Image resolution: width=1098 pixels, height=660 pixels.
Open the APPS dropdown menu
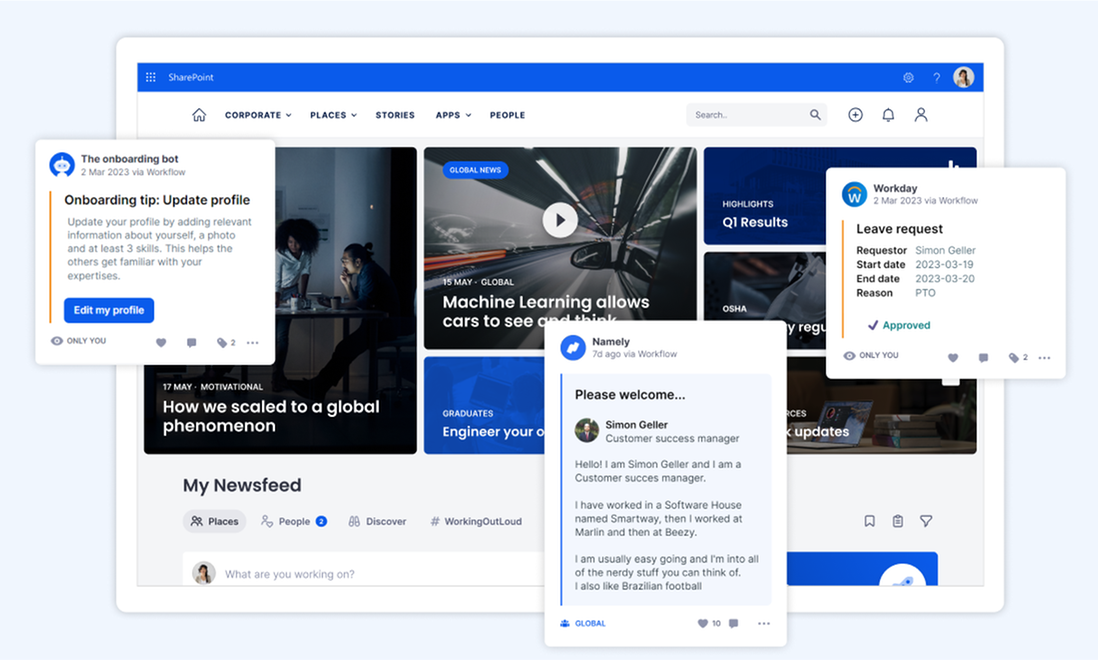pyautogui.click(x=453, y=115)
